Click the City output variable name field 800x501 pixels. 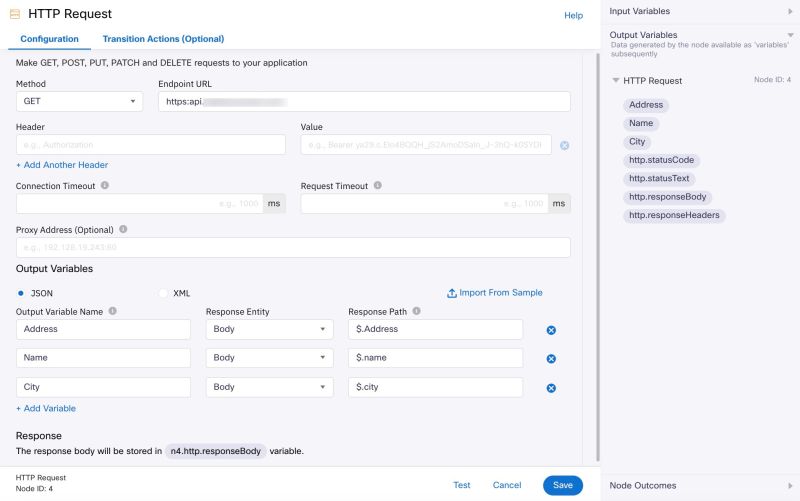click(x=103, y=387)
